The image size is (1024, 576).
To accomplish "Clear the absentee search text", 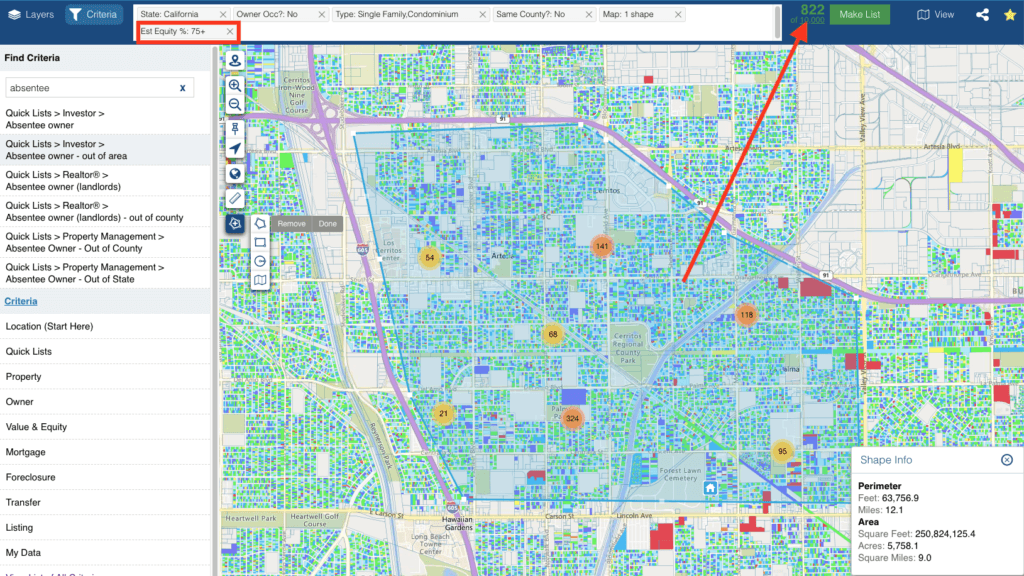I will (x=182, y=88).
